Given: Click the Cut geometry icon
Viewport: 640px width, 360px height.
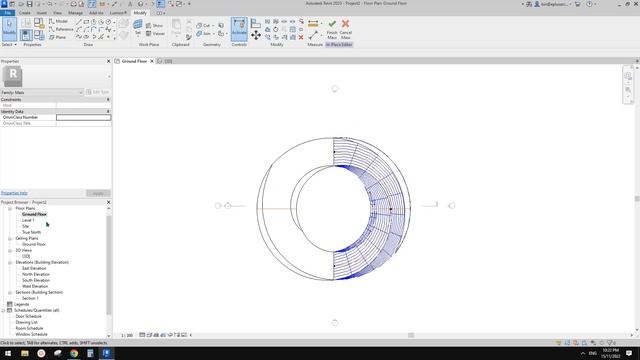Looking at the screenshot, I should pos(199,25).
